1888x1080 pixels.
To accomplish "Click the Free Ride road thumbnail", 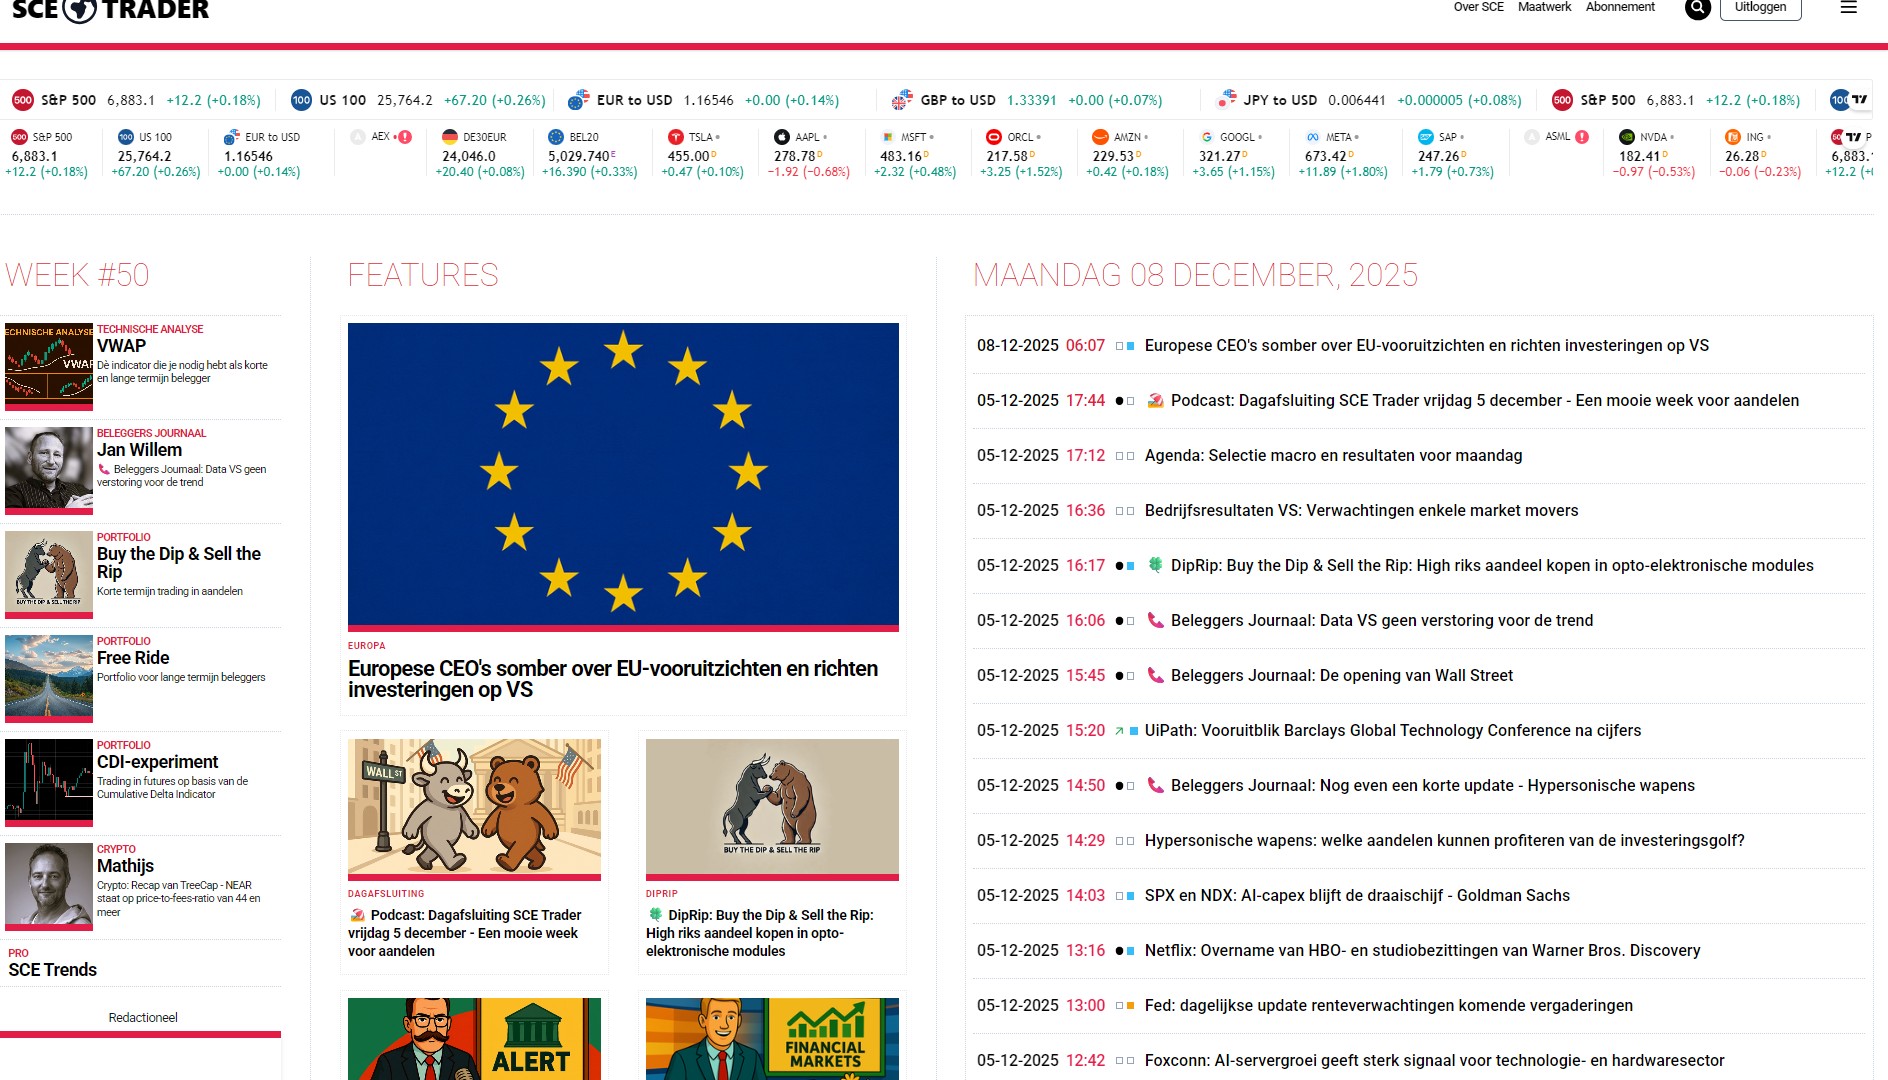I will 49,678.
